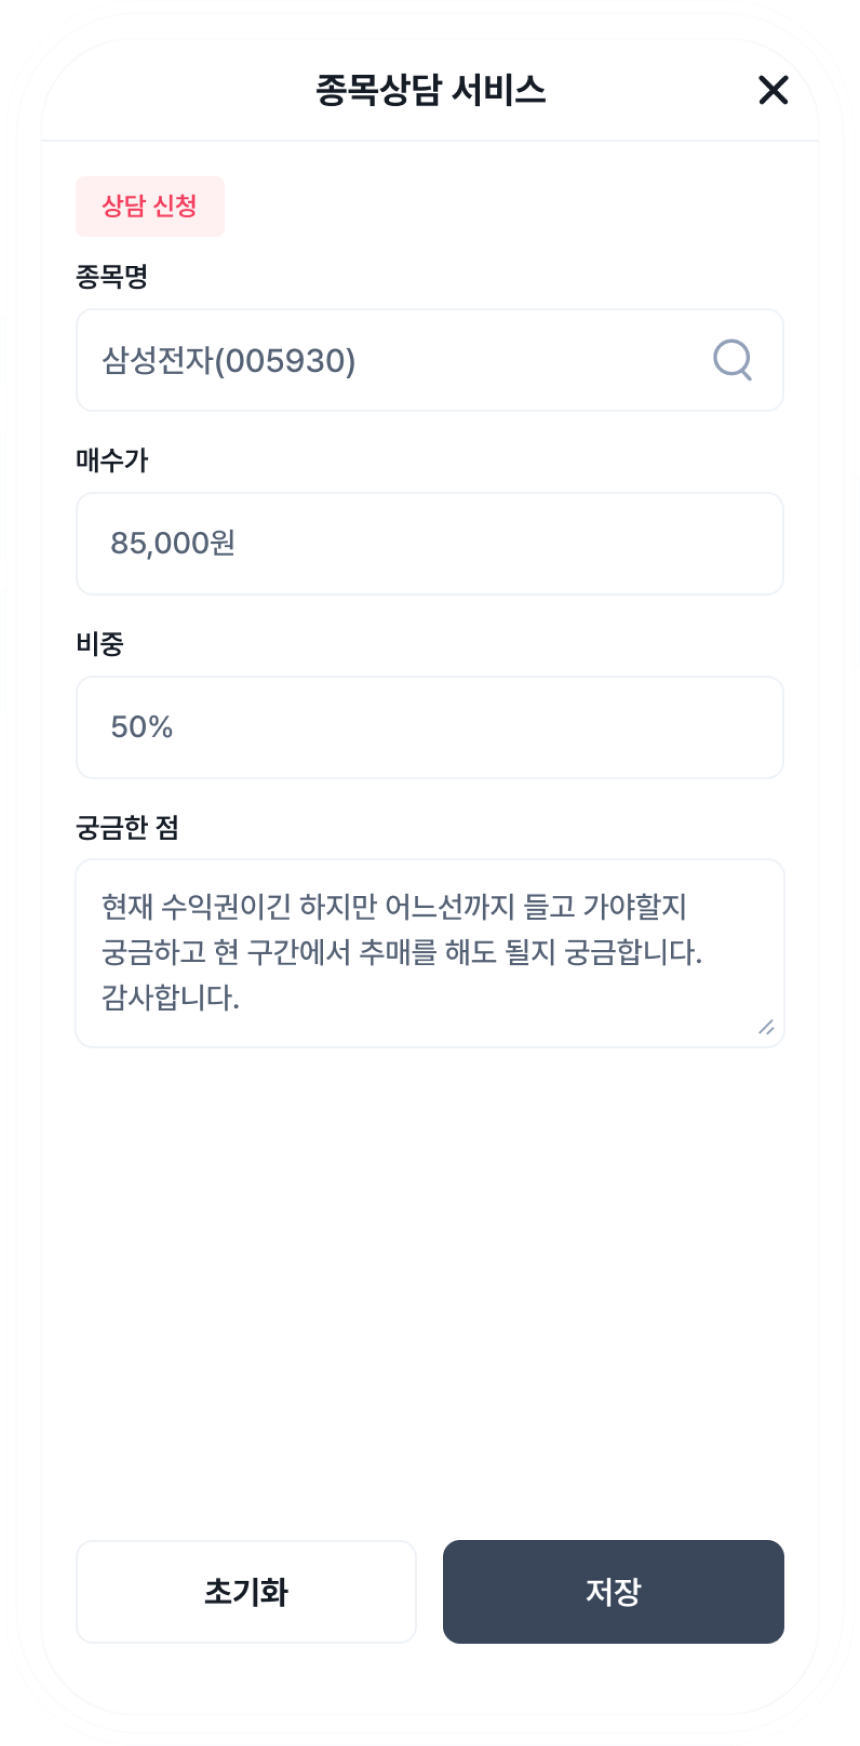Select the 상담 신청 tab
860x1746 pixels.
click(x=150, y=207)
